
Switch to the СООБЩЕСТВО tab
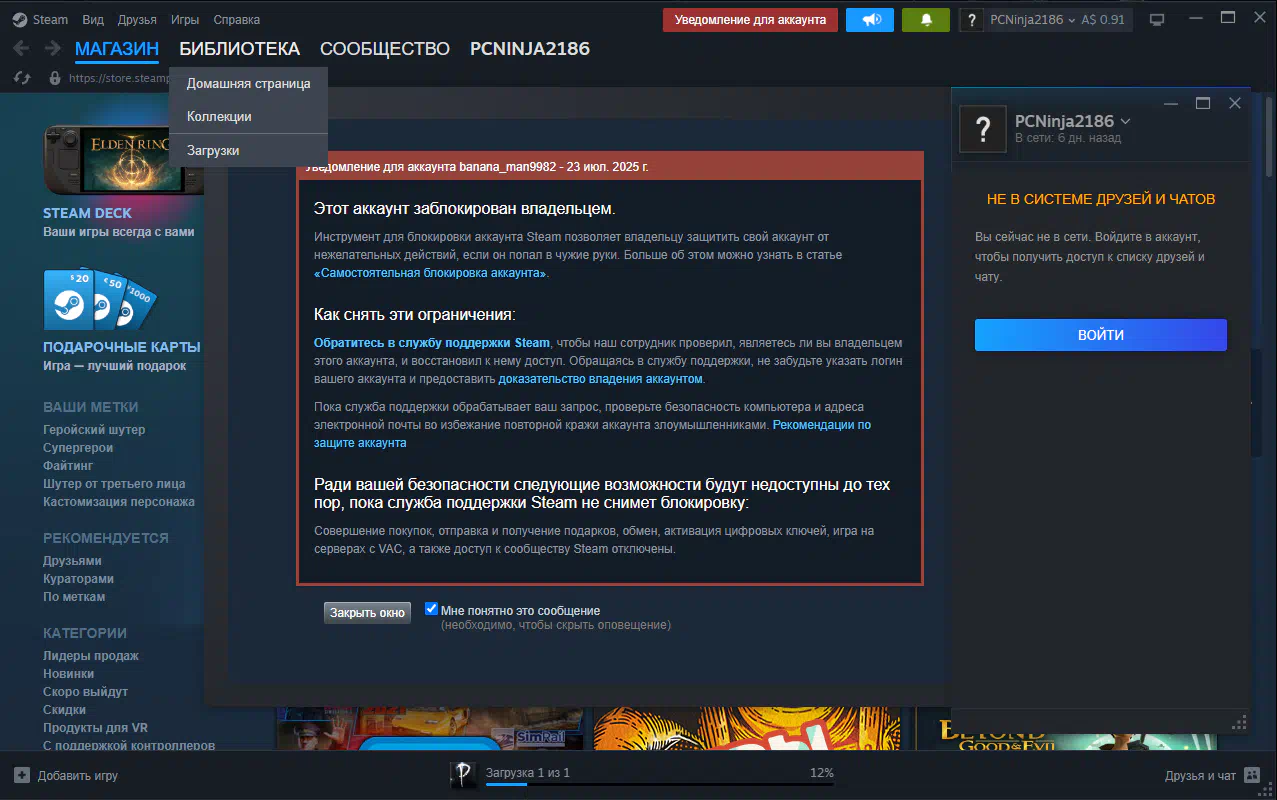(385, 49)
